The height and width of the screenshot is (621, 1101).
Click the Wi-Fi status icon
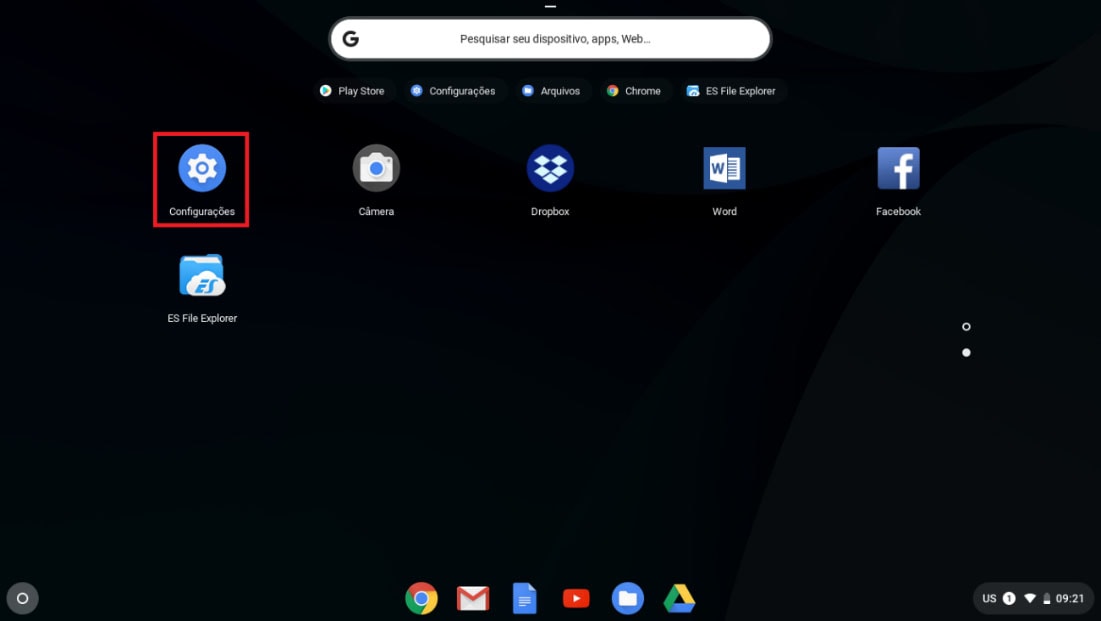[x=1029, y=599]
